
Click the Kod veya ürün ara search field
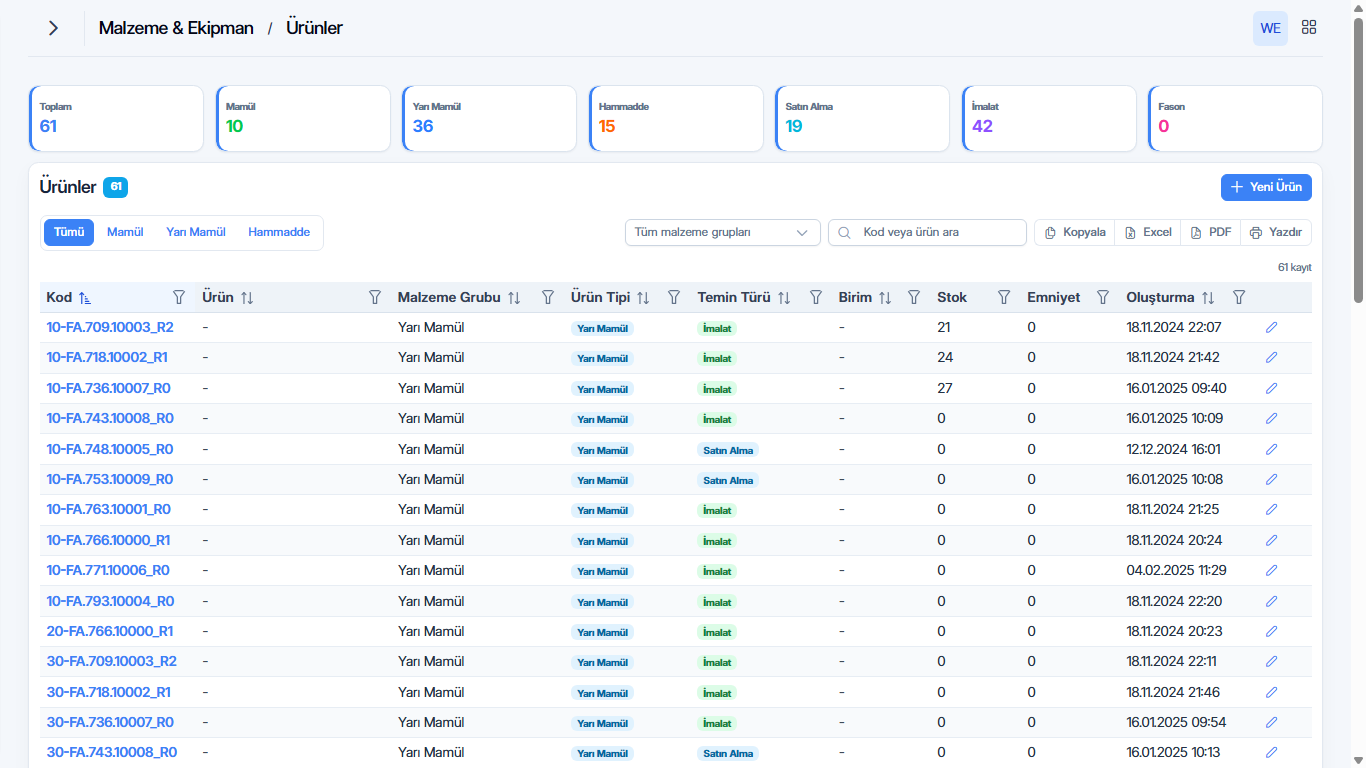(927, 232)
